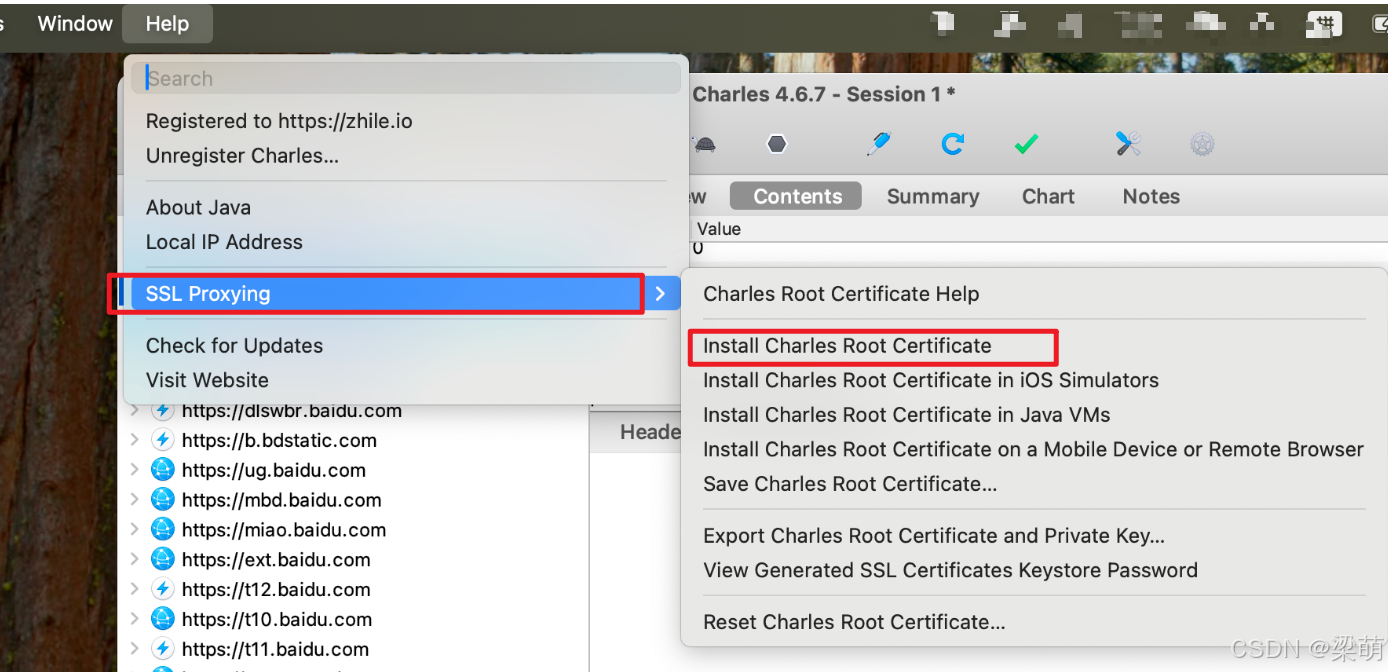Open the Tools wrench-and-screwdriver icon
This screenshot has width=1388, height=672.
(1129, 144)
